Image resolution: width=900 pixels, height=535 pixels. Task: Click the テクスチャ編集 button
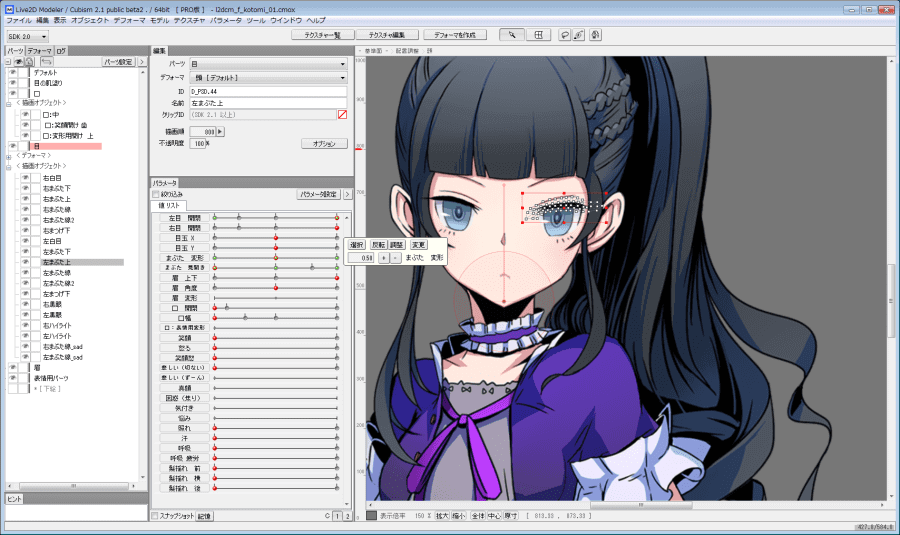click(387, 35)
